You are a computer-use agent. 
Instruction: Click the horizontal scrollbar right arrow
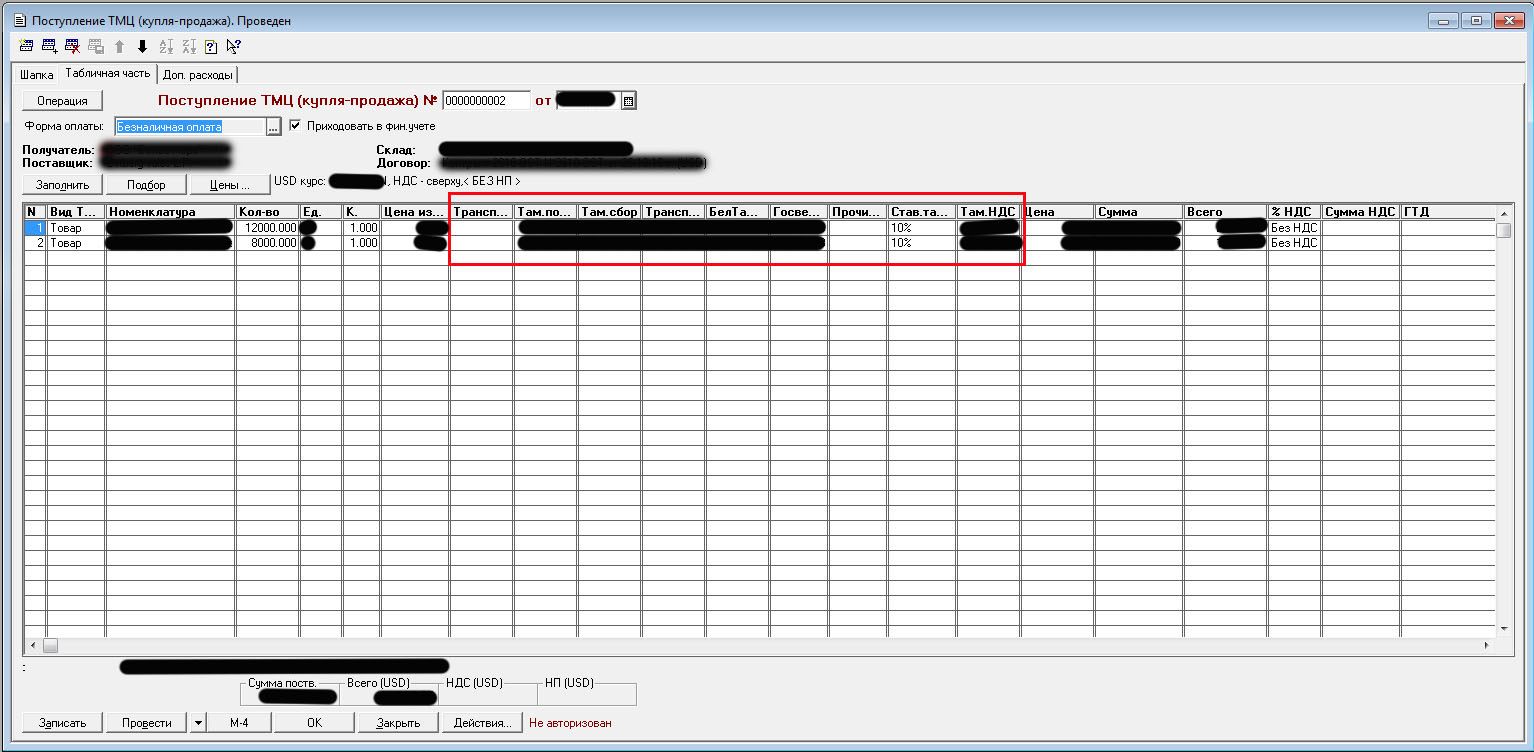pos(1488,646)
